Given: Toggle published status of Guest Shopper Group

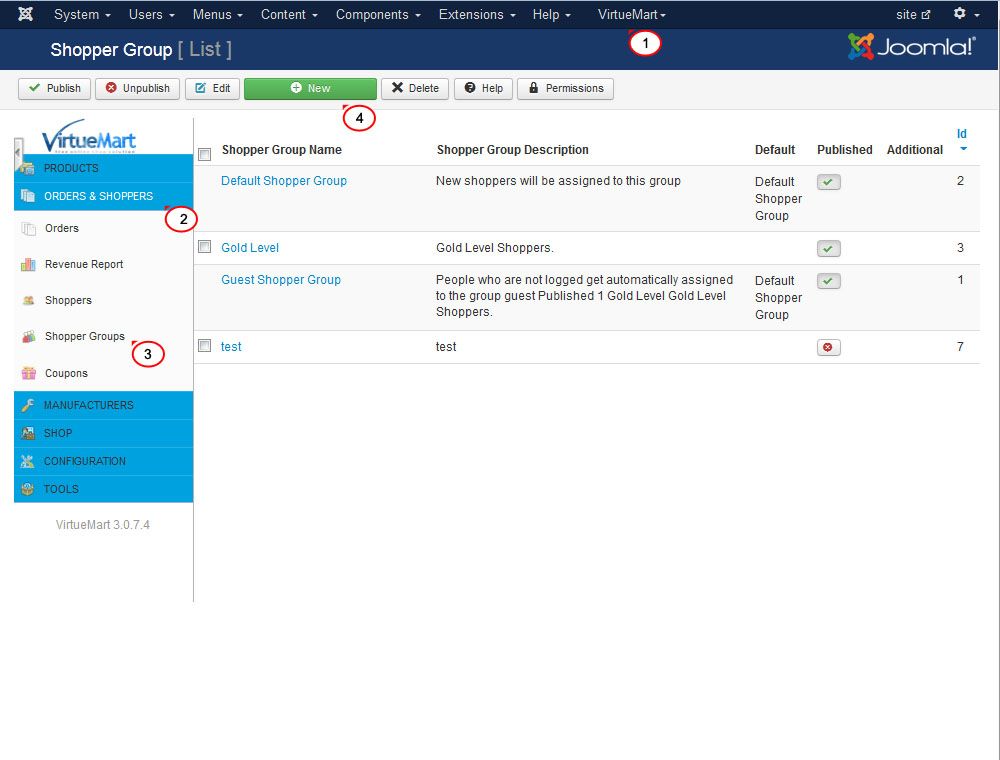Looking at the screenshot, I should (x=828, y=281).
